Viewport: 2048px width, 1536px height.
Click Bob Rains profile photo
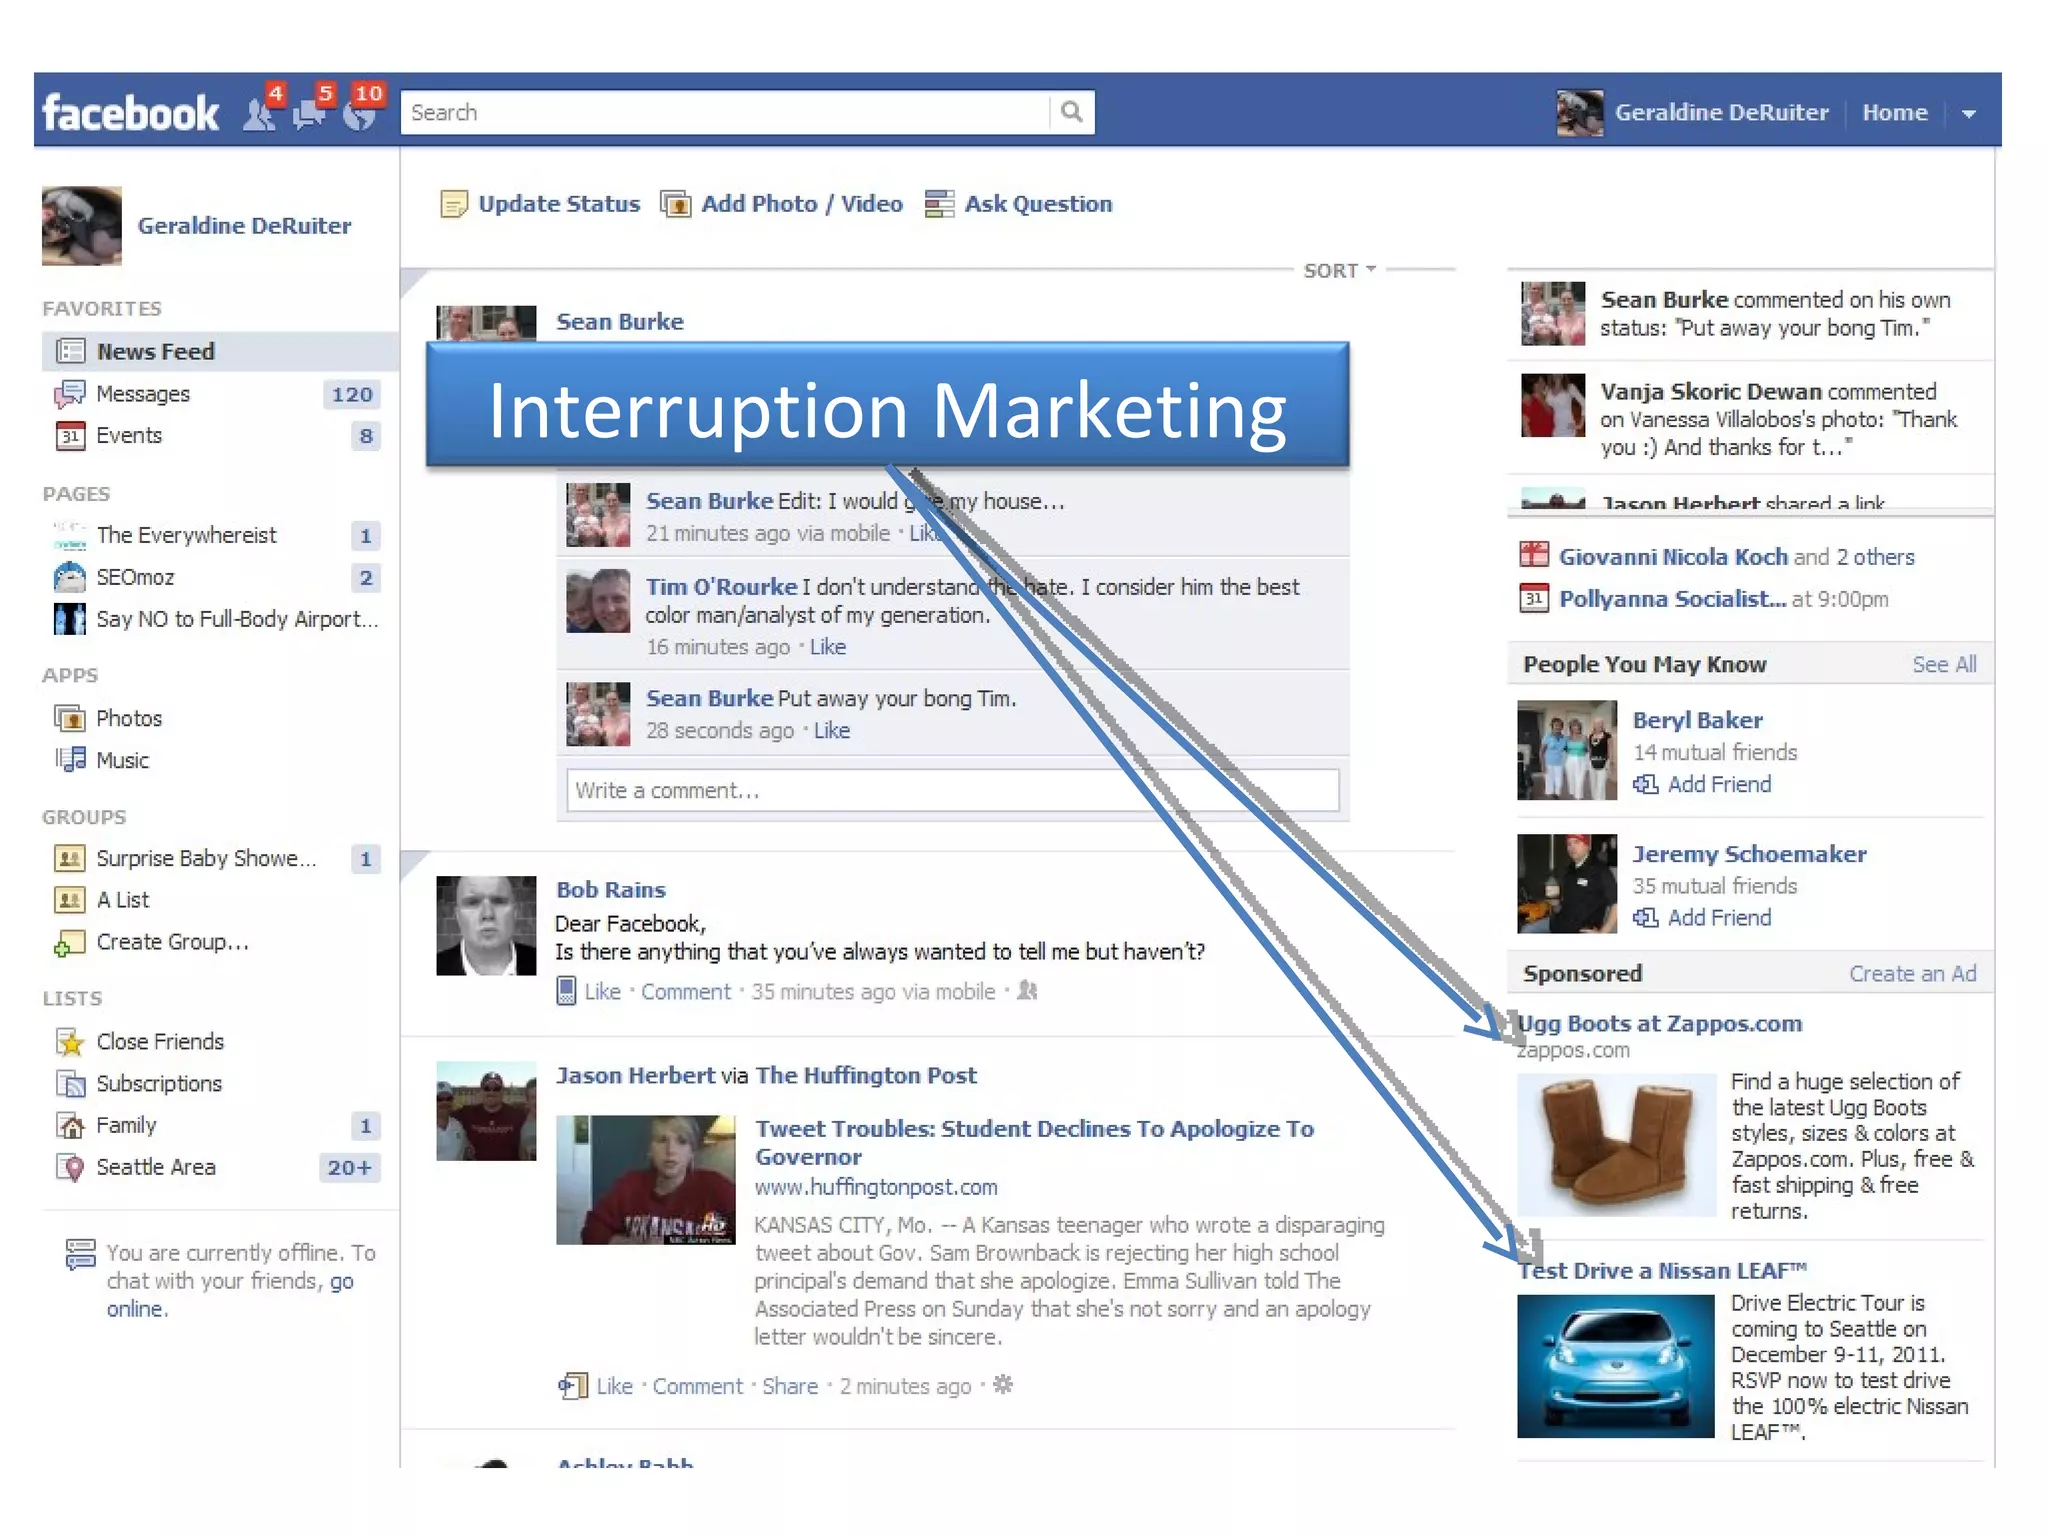coord(486,926)
